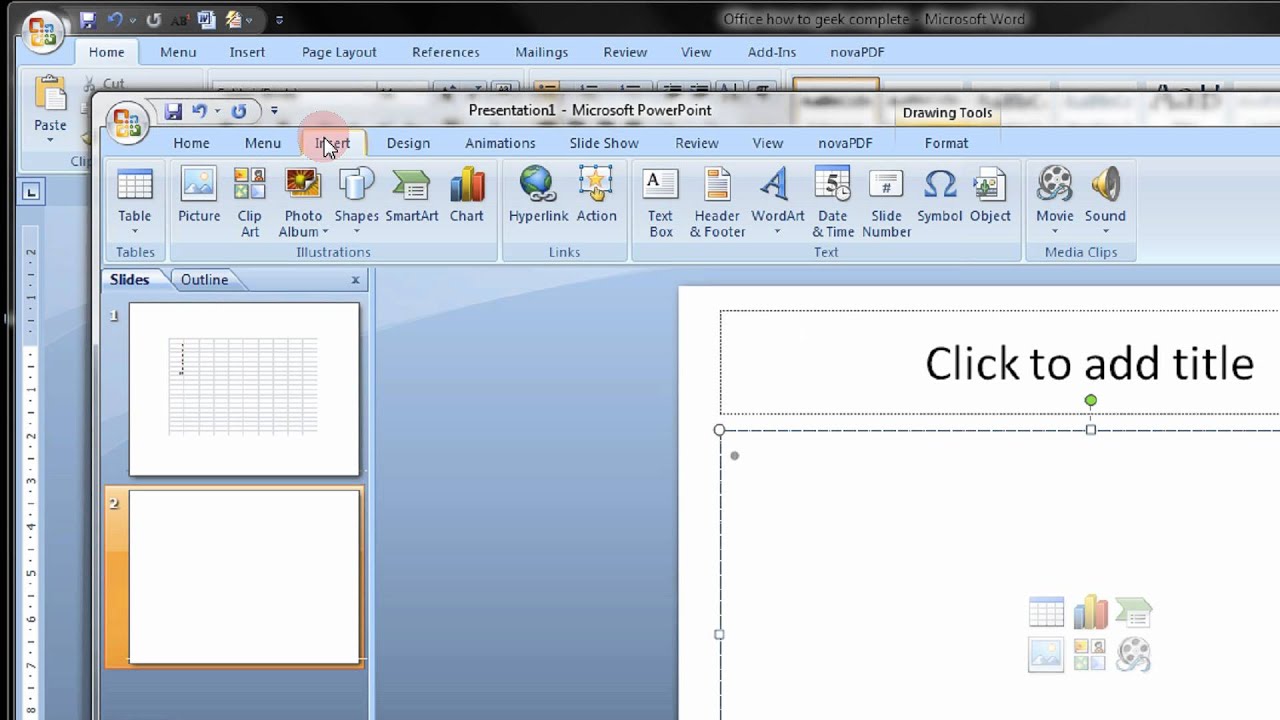The height and width of the screenshot is (720, 1280).
Task: Expand the Movie dropdown arrow
Action: click(x=1054, y=232)
